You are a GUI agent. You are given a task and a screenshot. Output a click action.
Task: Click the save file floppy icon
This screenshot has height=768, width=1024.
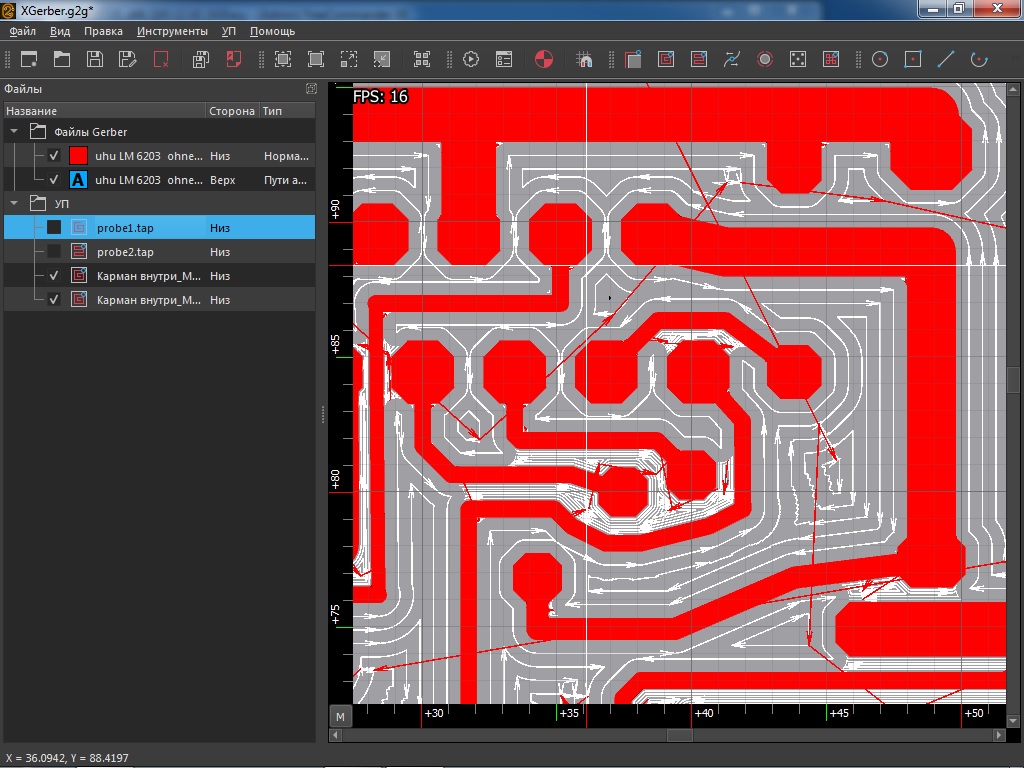click(95, 59)
